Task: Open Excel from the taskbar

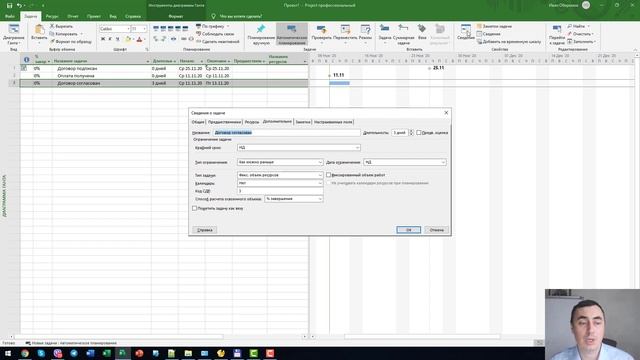Action: click(107, 353)
